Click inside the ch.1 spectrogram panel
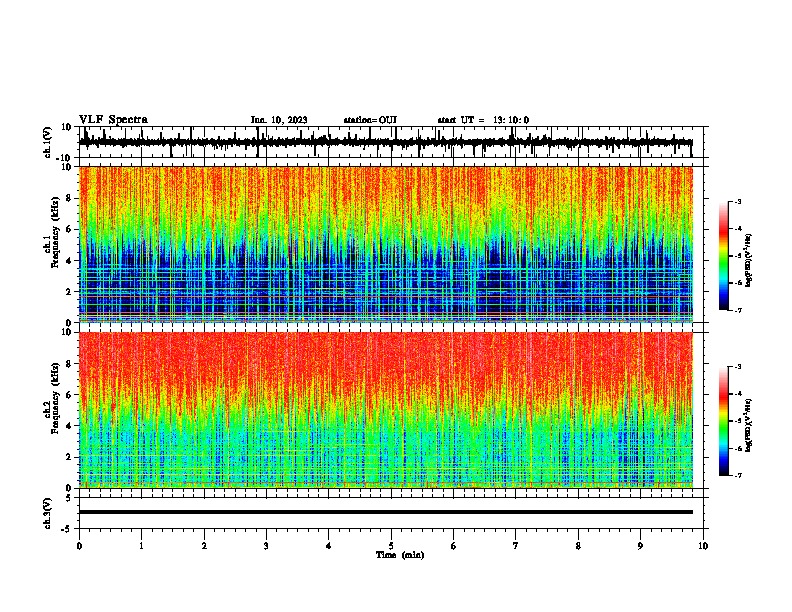The image size is (792, 612). click(x=385, y=244)
